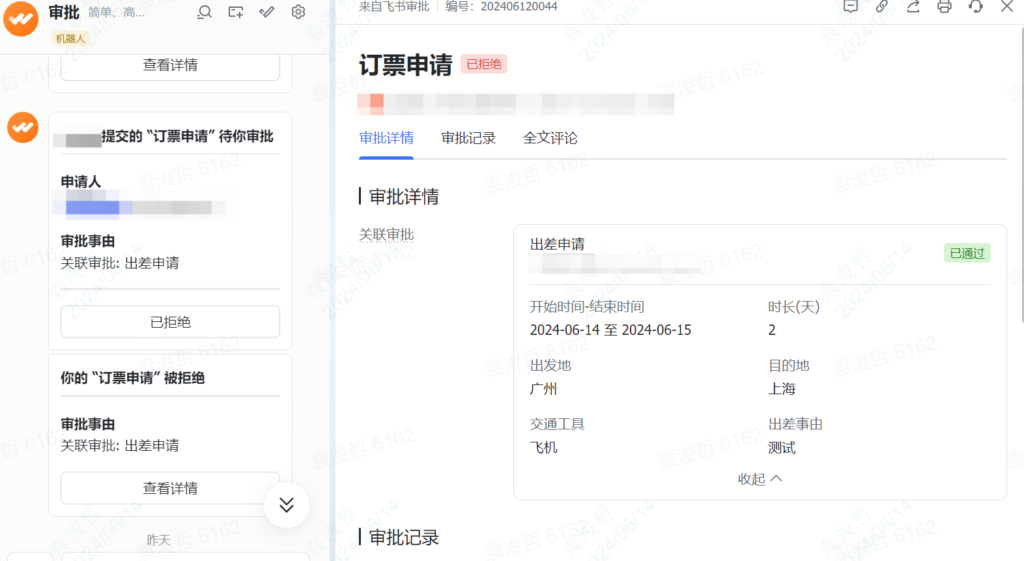Click the 审批记录 section heading at bottom
The height and width of the screenshot is (561, 1024).
[x=404, y=538]
